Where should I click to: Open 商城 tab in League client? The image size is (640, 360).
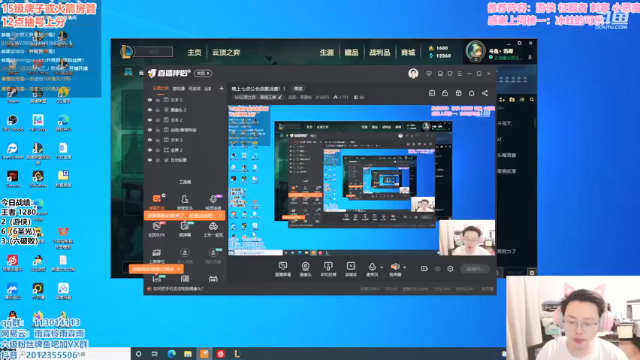(408, 52)
